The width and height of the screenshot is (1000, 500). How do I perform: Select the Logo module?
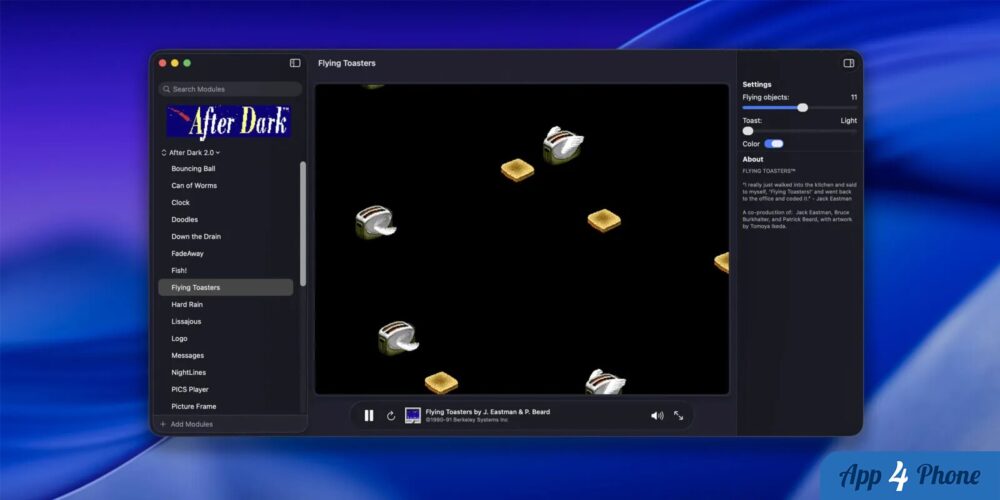[179, 339]
